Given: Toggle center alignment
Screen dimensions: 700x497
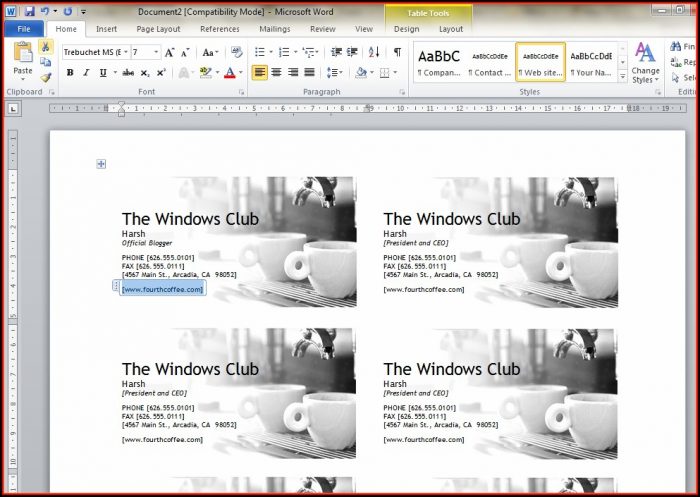Looking at the screenshot, I should click(276, 72).
